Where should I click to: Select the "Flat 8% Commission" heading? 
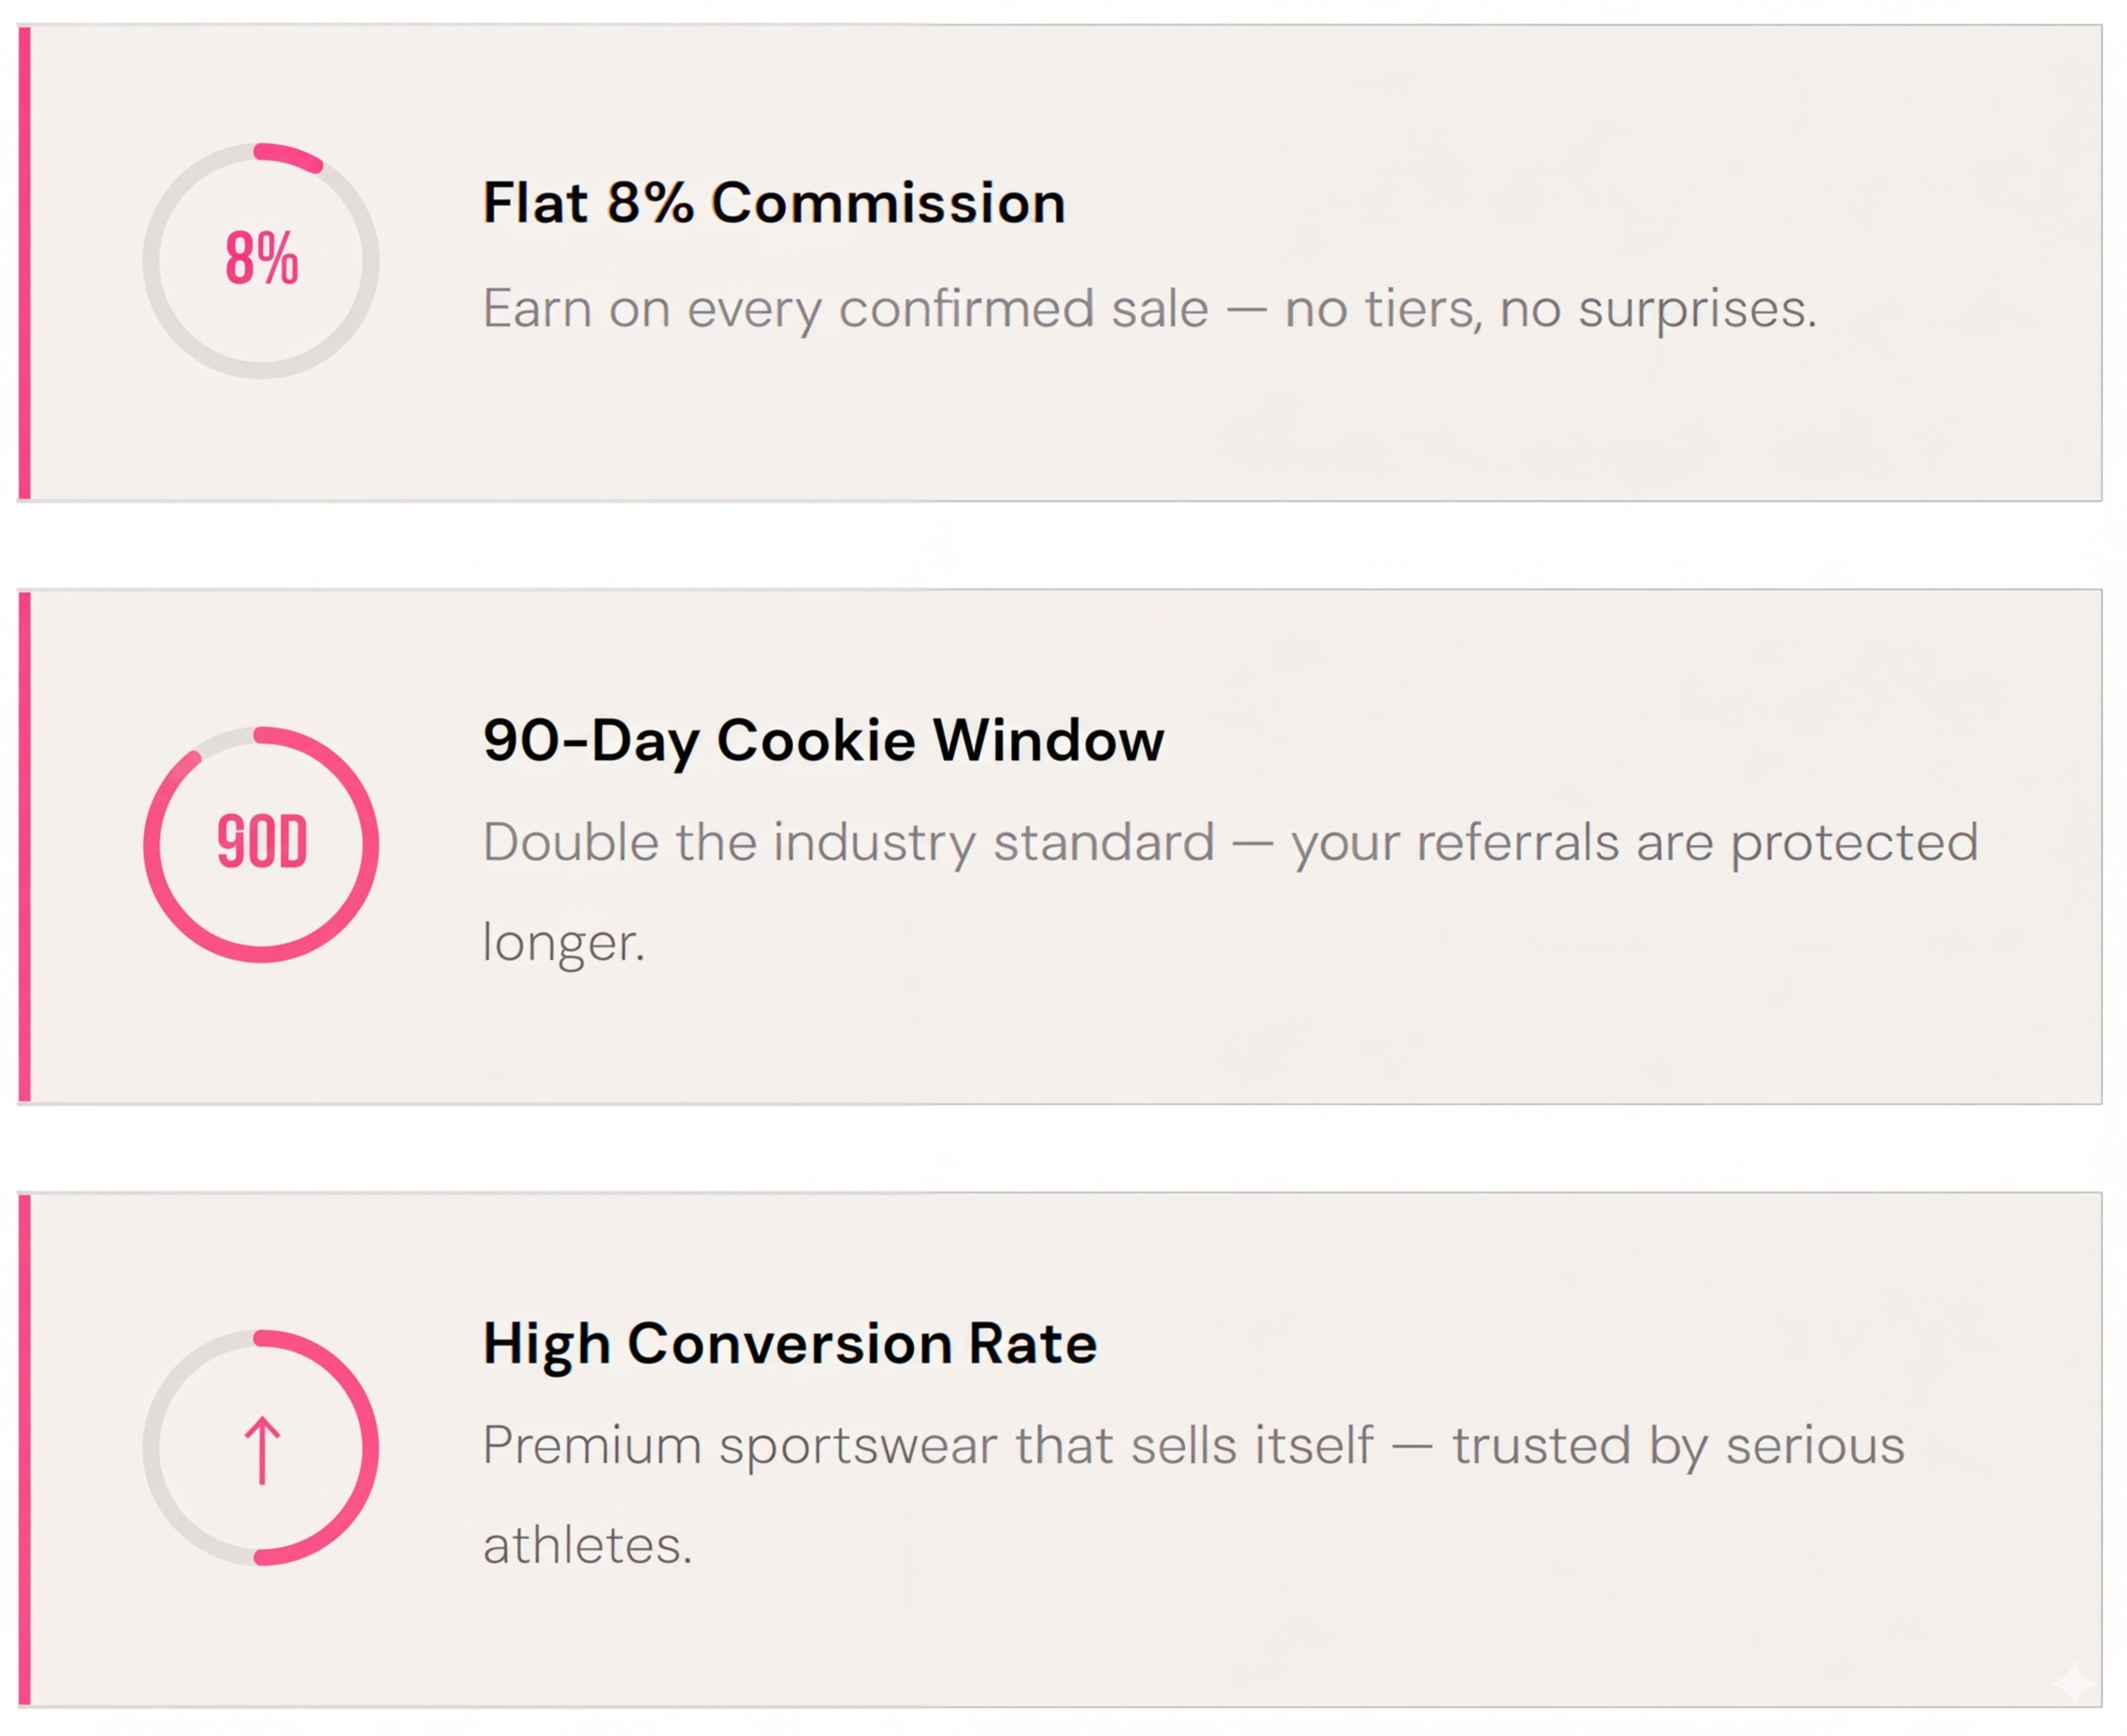(773, 203)
